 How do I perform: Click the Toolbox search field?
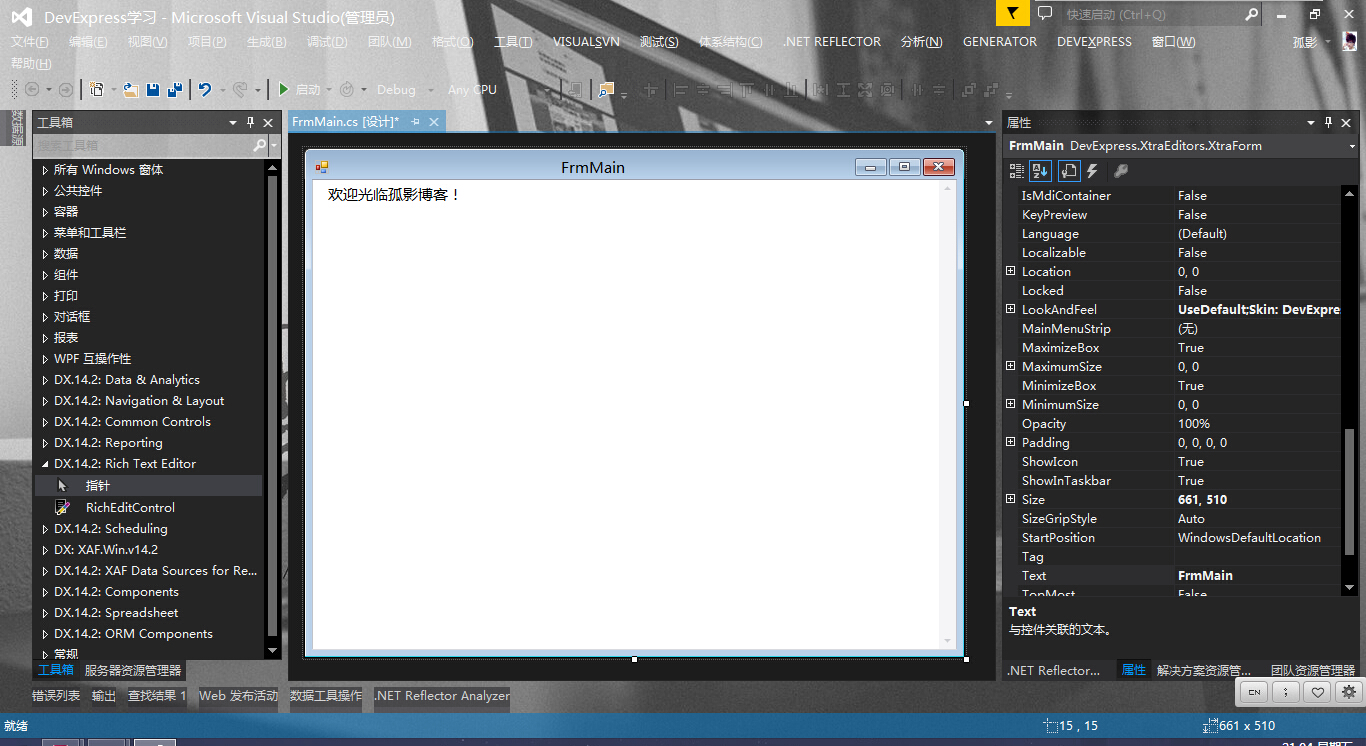[142, 145]
